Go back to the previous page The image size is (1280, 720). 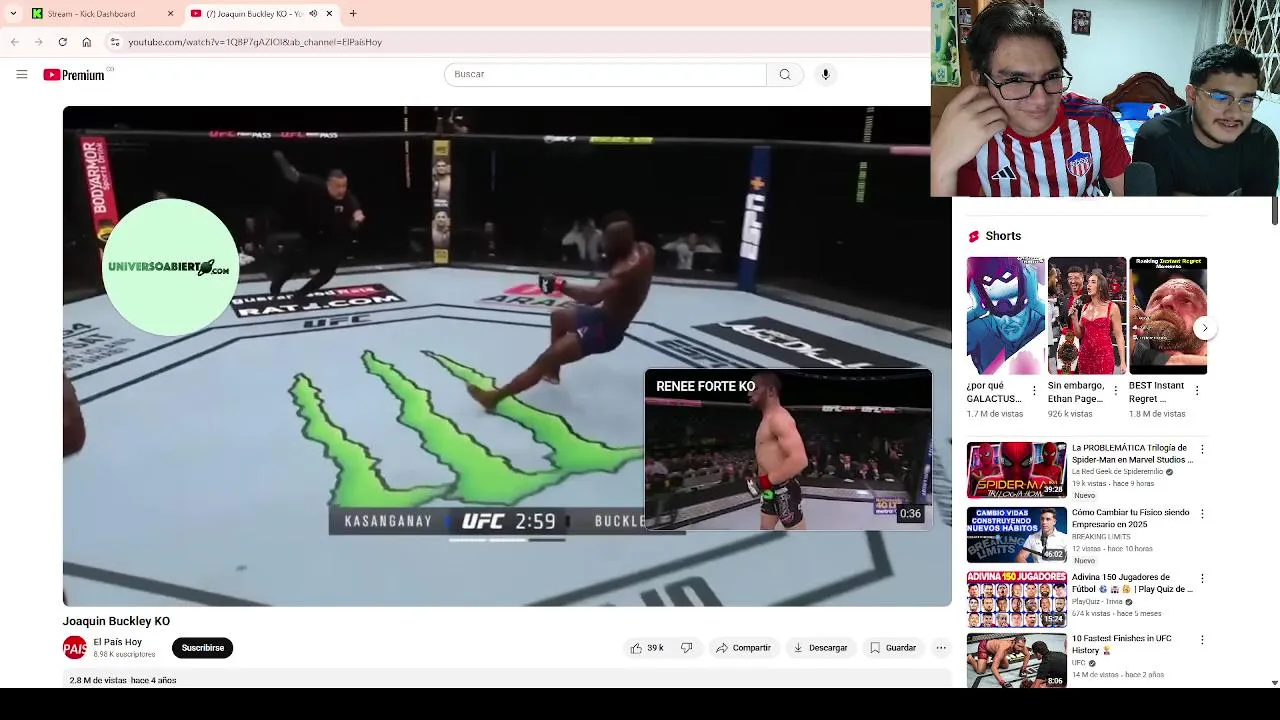click(x=14, y=42)
